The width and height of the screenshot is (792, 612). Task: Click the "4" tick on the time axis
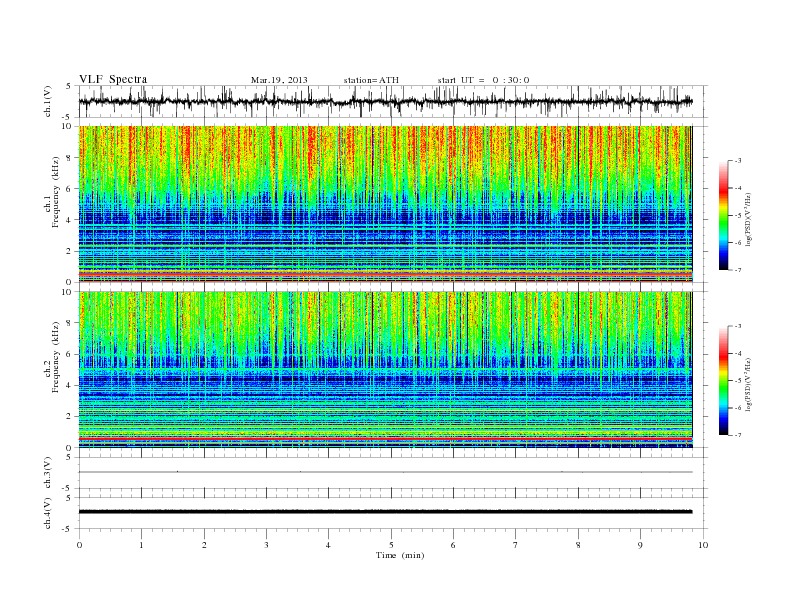pyautogui.click(x=328, y=545)
